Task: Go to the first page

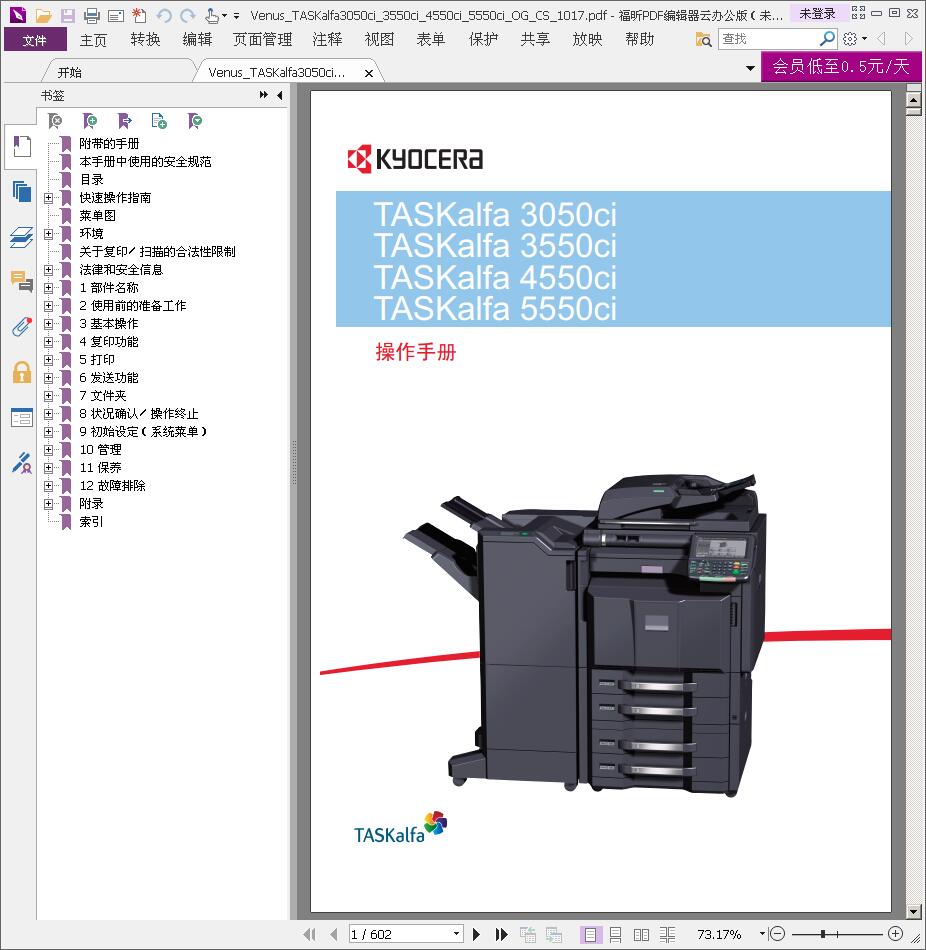Action: pos(309,934)
